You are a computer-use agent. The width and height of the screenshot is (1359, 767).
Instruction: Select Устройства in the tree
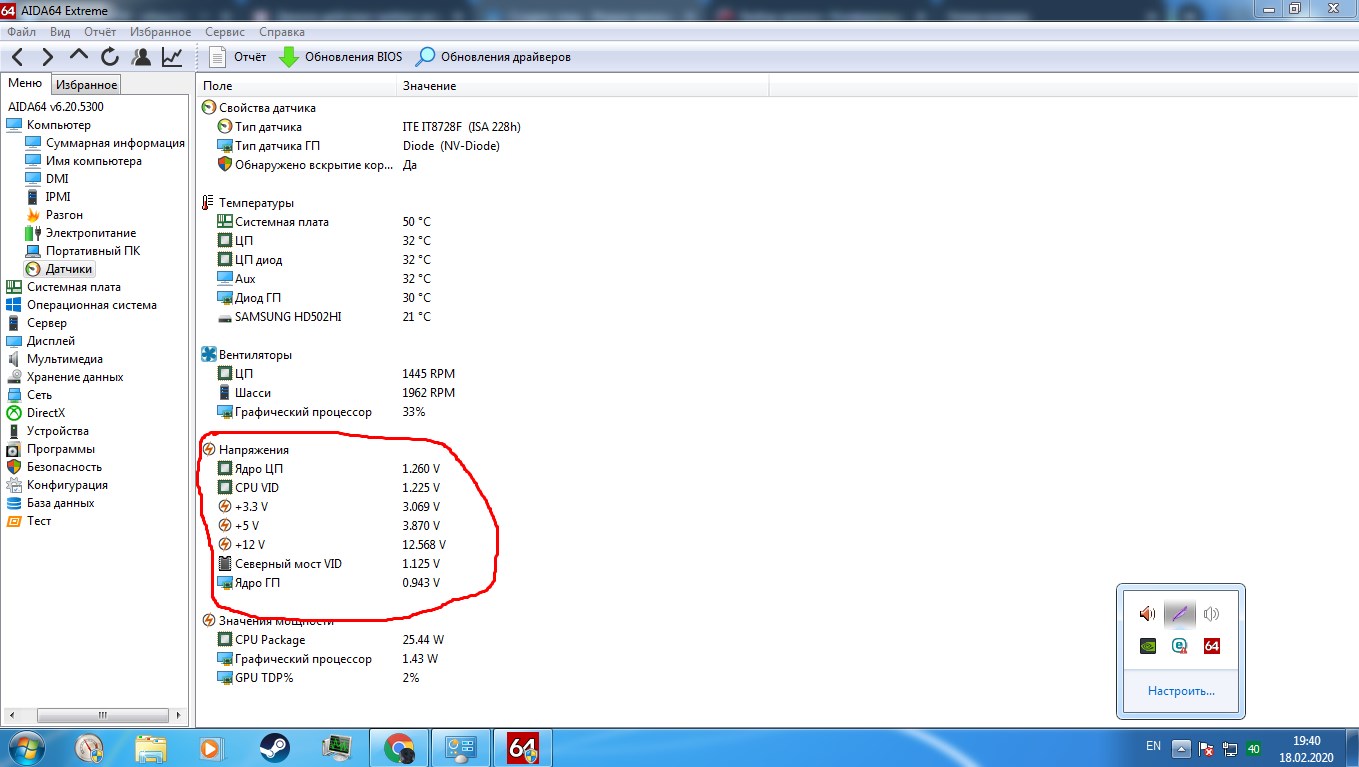click(48, 431)
